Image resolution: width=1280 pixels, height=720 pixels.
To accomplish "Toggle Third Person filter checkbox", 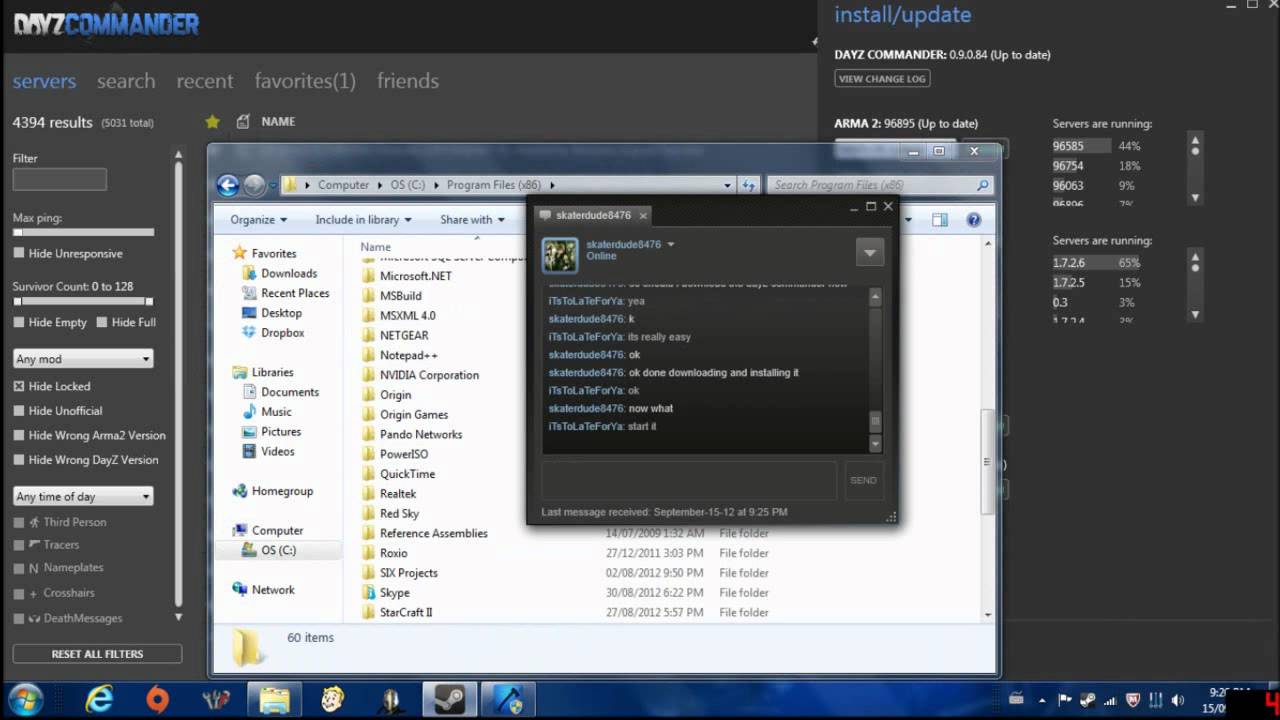I will [19, 522].
